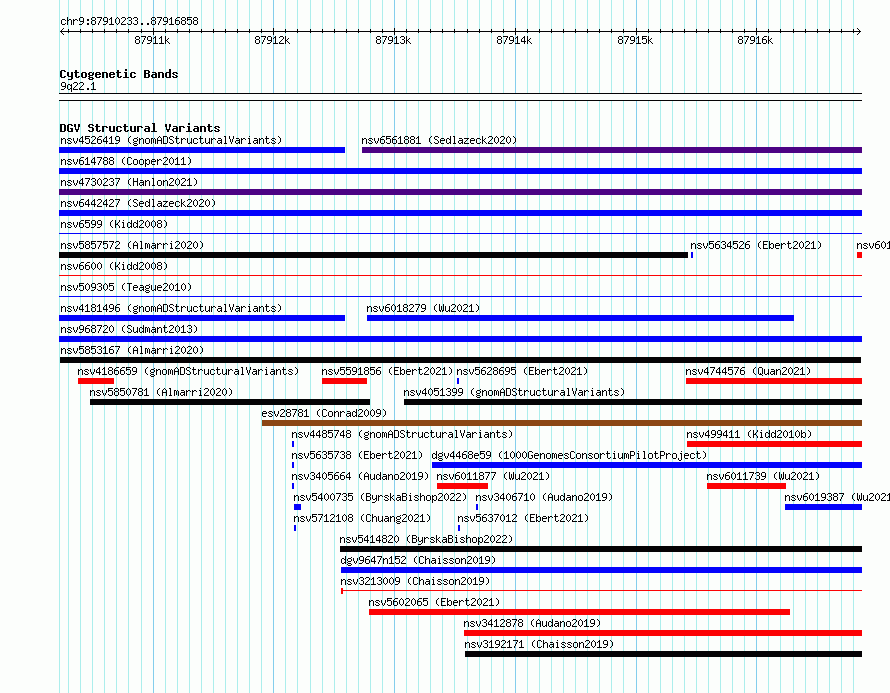
Task: Click nsv6011739 (Wu2021) label
Action: pos(763,476)
